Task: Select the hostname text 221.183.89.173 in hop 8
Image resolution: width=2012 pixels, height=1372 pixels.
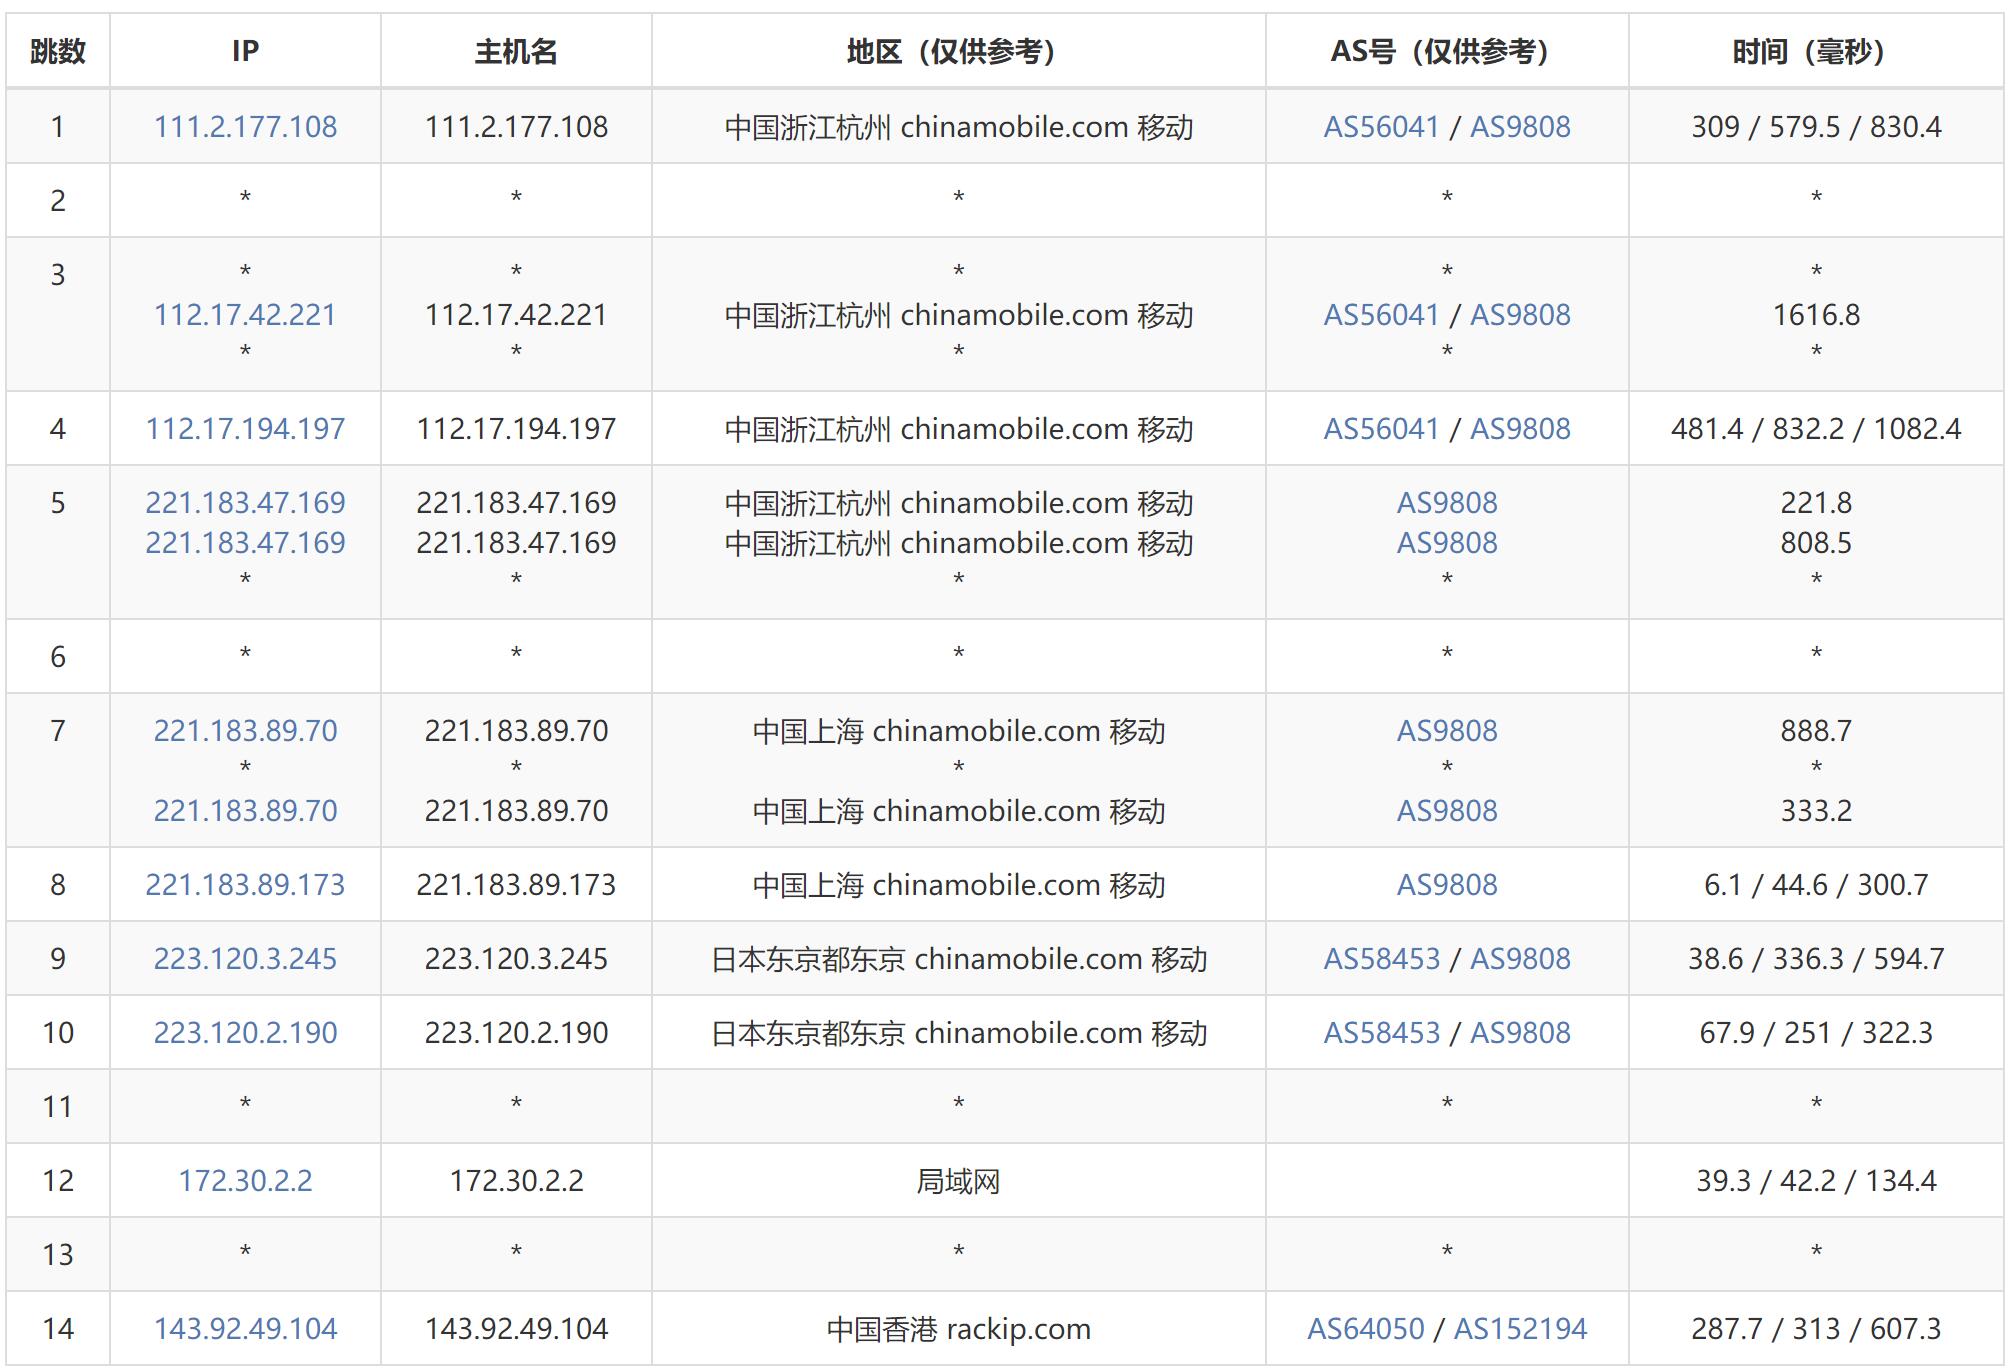Action: tap(516, 885)
